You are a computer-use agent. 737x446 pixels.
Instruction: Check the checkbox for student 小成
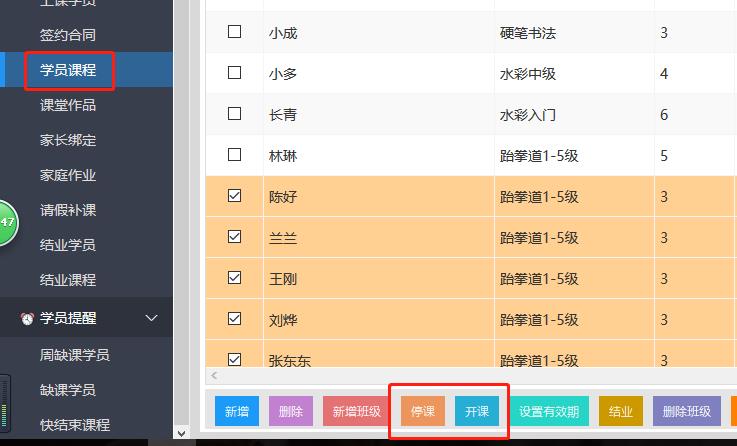(x=235, y=32)
